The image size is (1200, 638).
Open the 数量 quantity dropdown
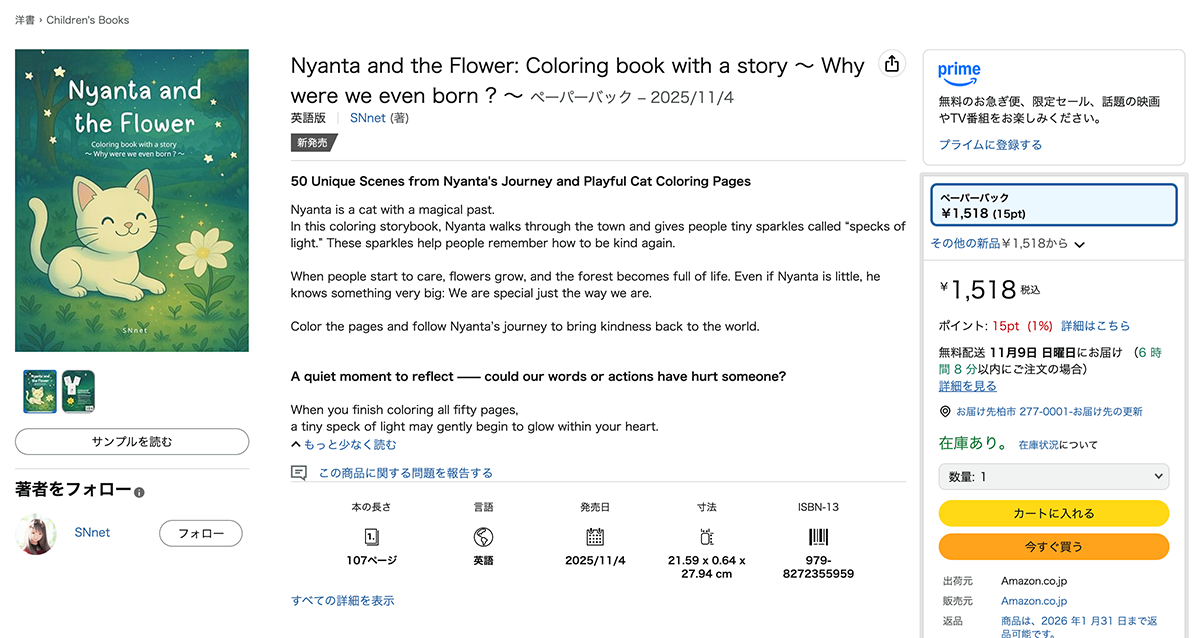pos(1053,477)
